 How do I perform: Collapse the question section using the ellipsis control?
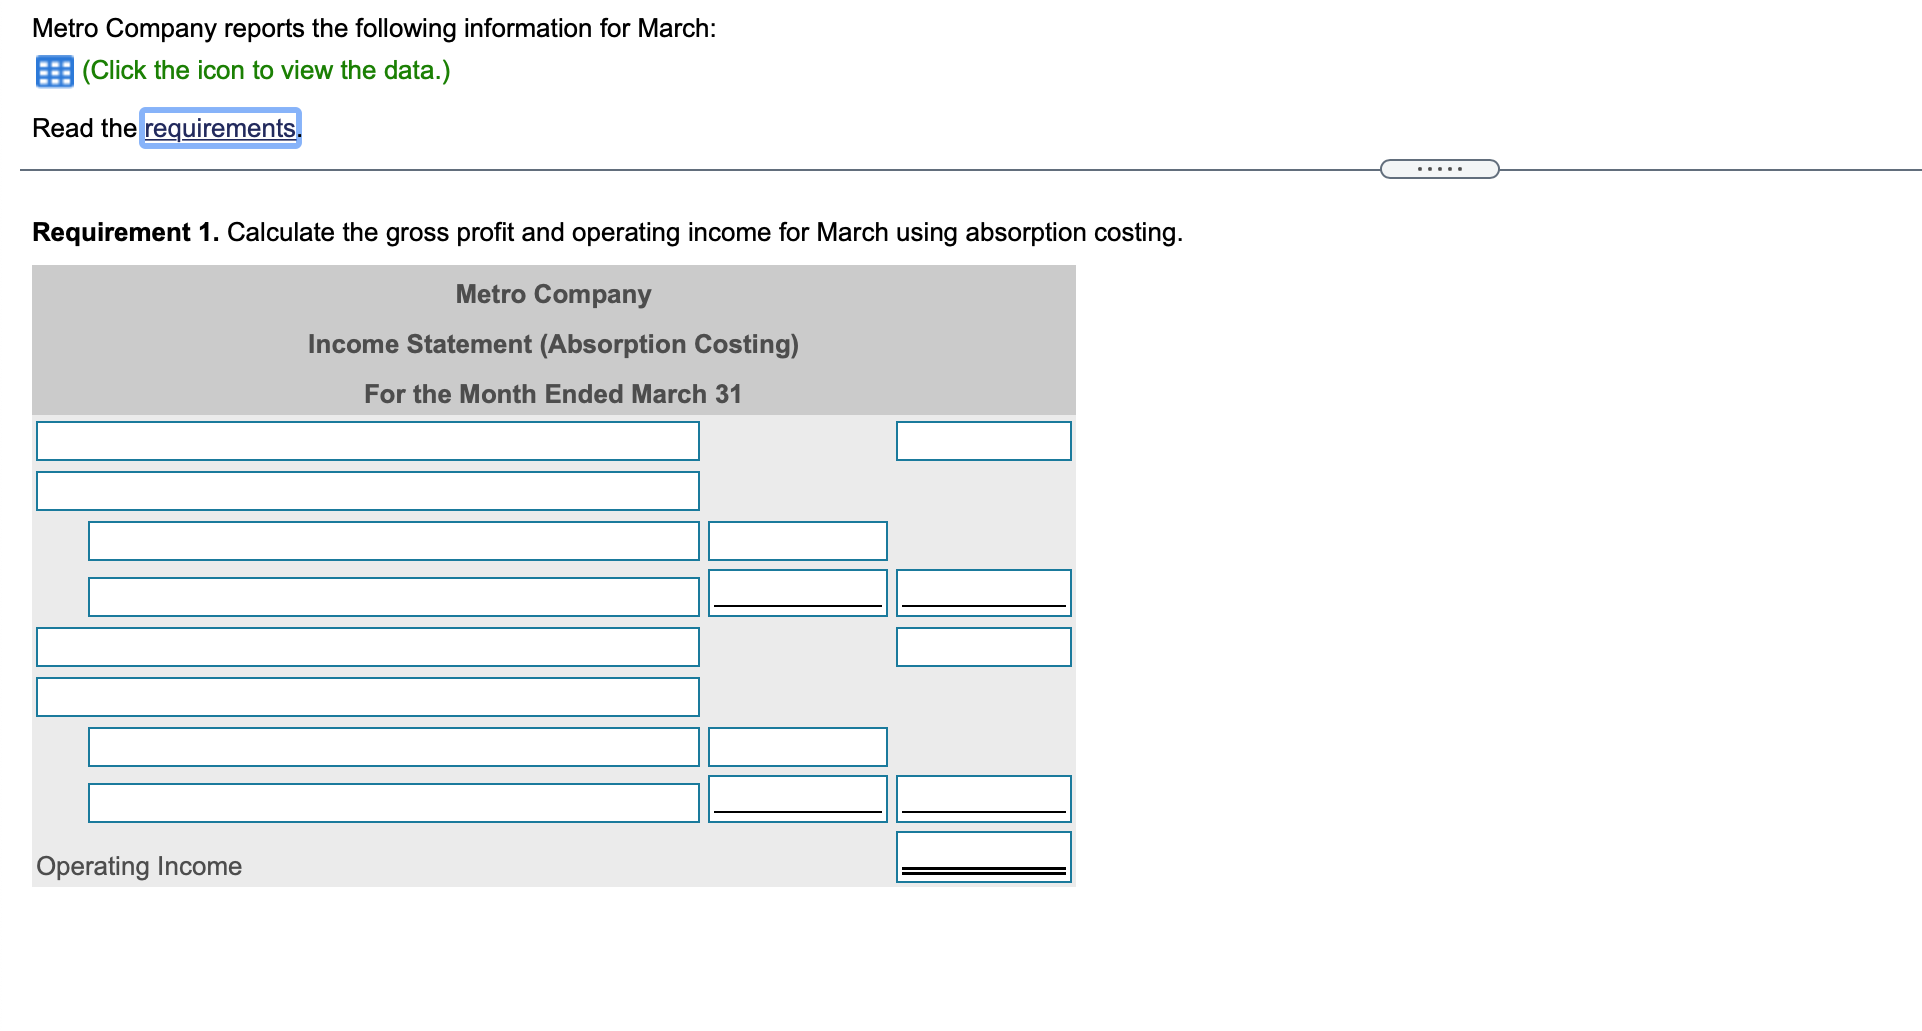click(1439, 168)
